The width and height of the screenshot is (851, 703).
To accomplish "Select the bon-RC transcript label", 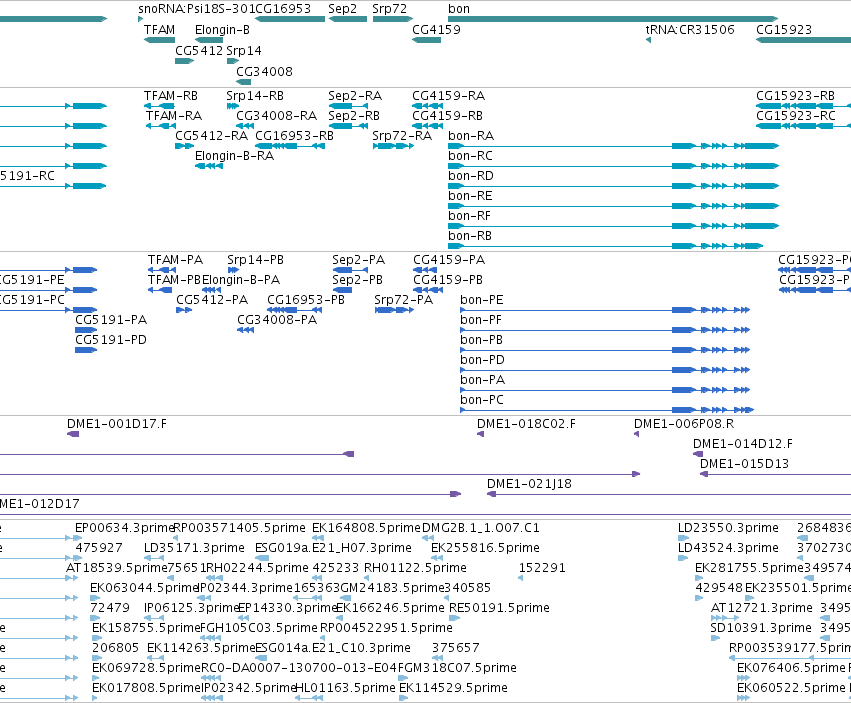I will 470,156.
